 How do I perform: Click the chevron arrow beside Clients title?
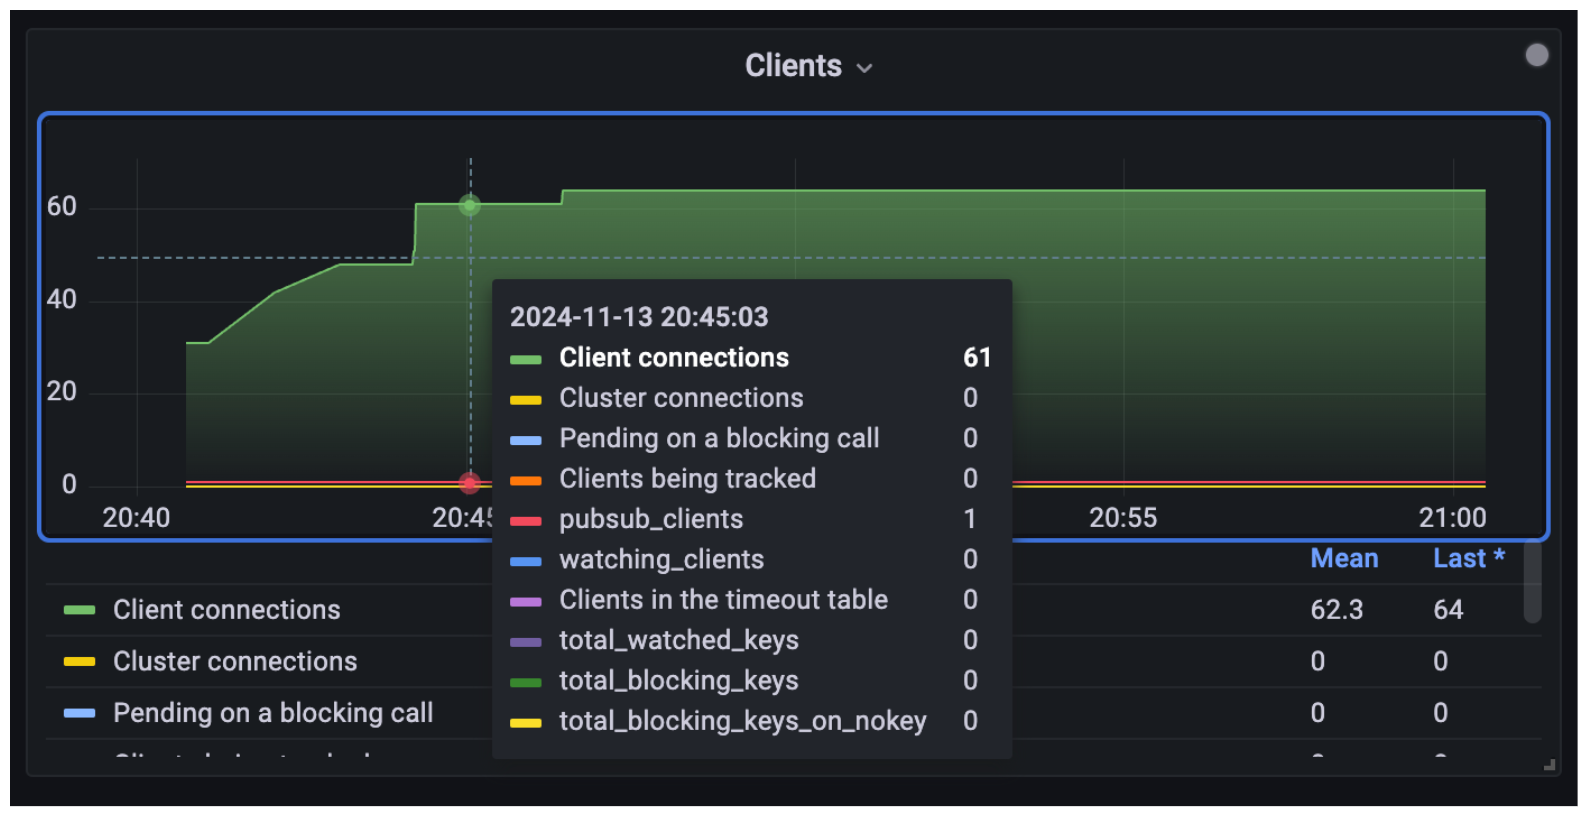(865, 68)
